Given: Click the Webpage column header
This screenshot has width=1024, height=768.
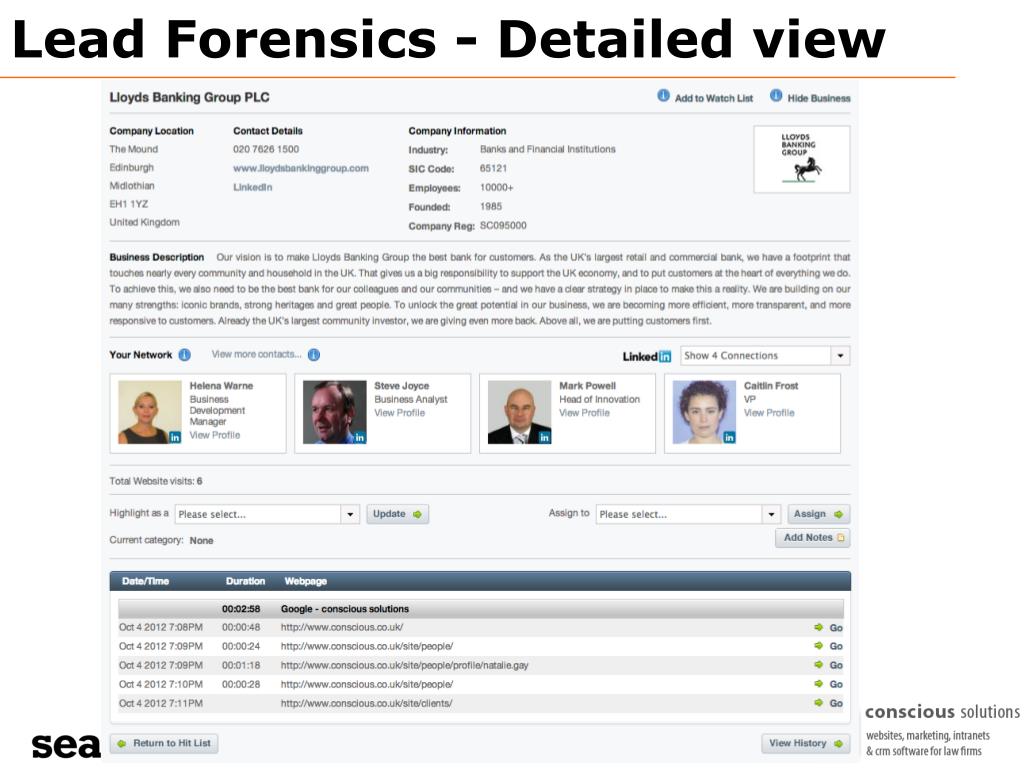Looking at the screenshot, I should (306, 581).
